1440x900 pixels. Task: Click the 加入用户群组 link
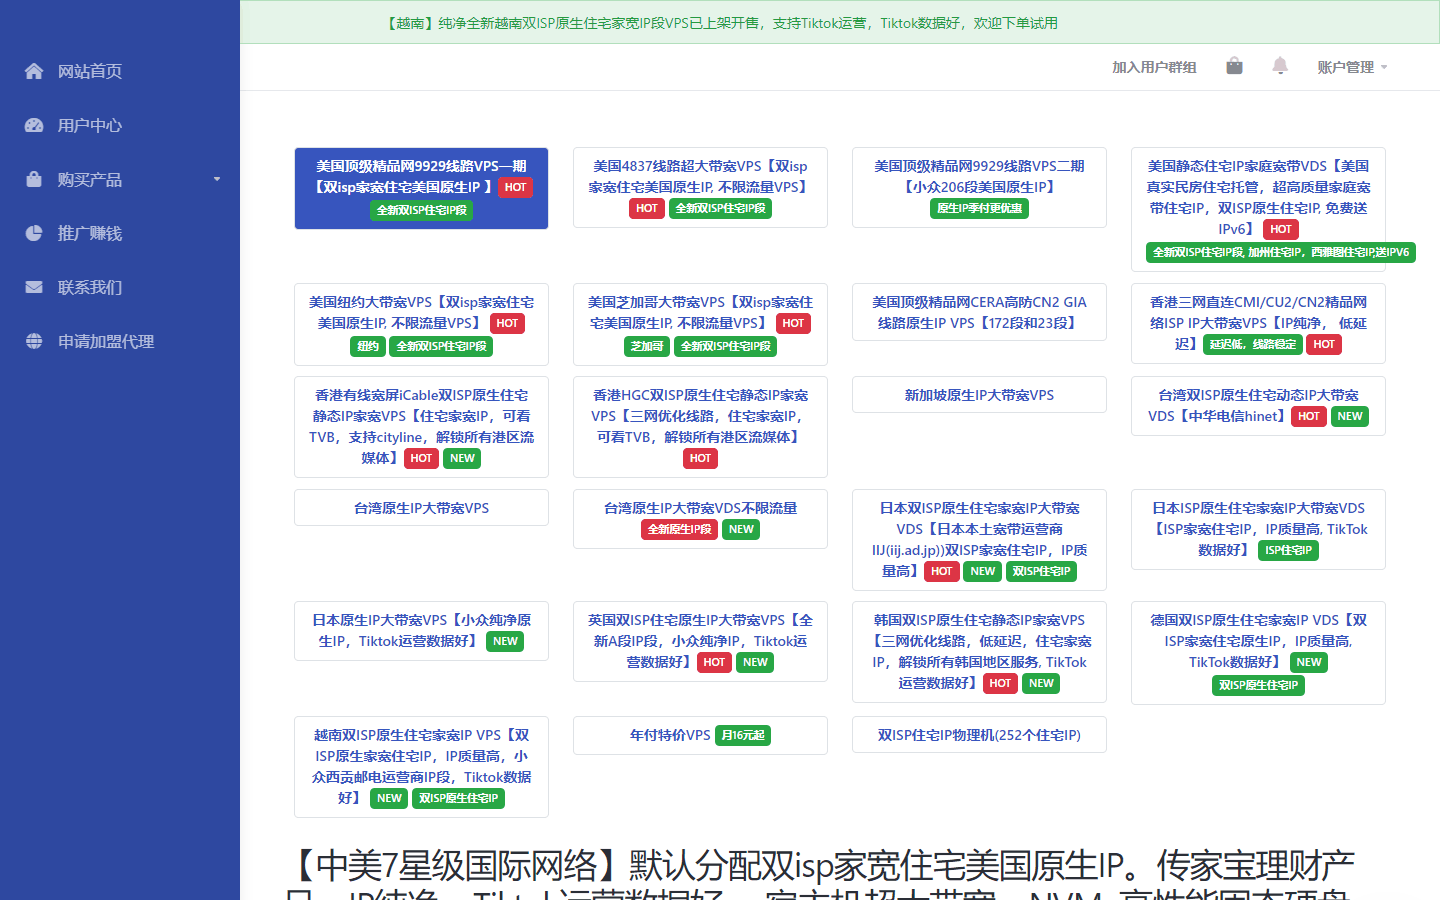click(x=1154, y=67)
